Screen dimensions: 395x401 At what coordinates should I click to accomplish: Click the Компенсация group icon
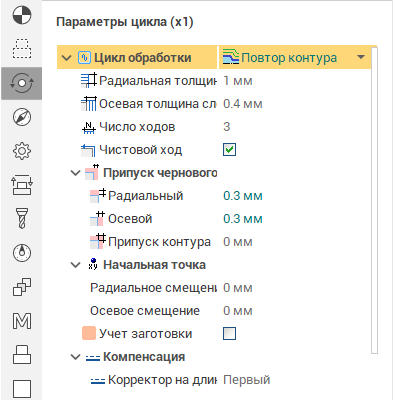click(93, 358)
